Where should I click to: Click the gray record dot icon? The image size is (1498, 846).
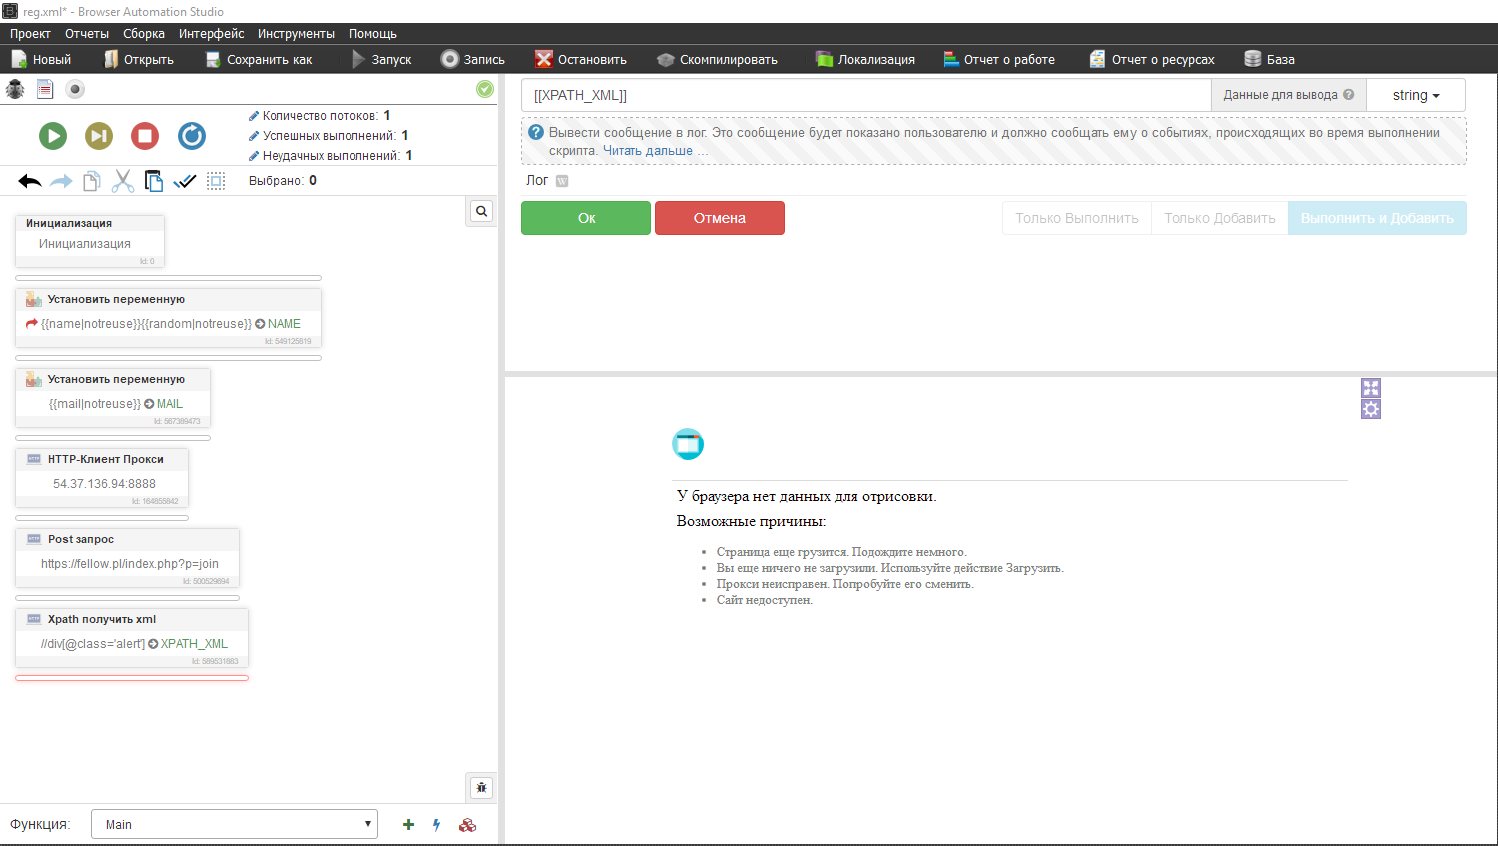point(75,89)
